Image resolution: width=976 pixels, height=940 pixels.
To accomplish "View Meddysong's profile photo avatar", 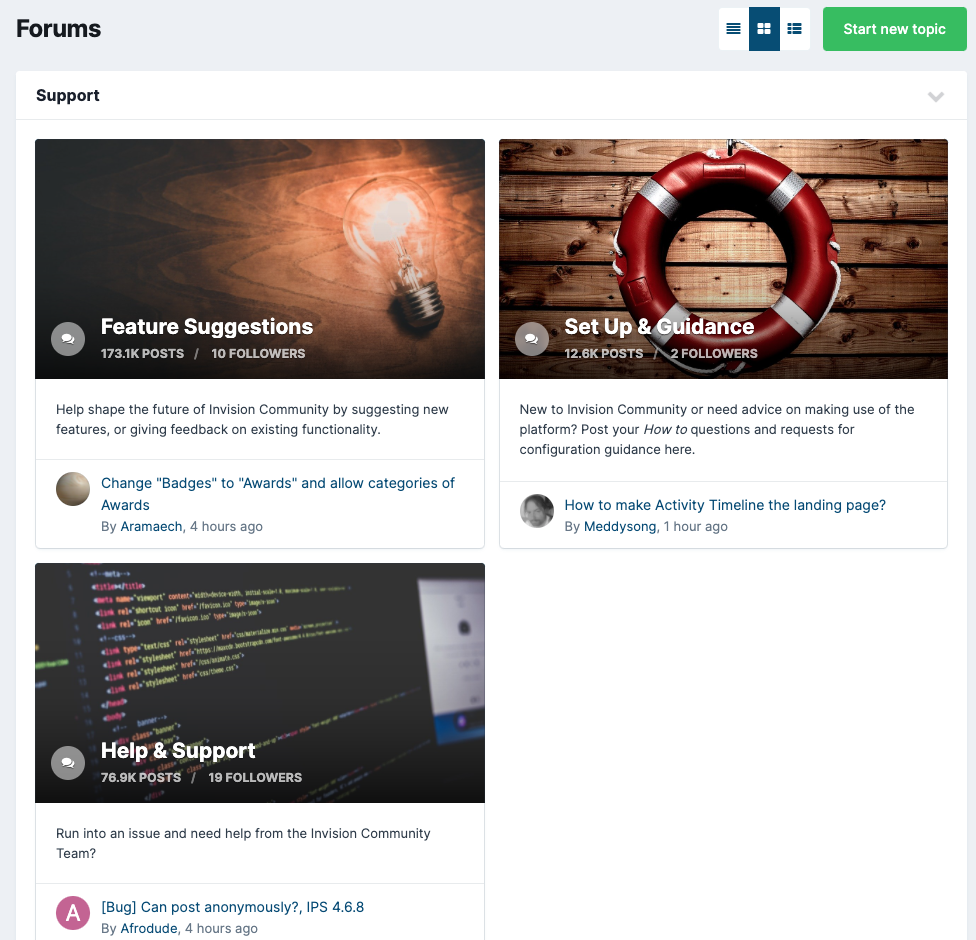I will pos(537,511).
